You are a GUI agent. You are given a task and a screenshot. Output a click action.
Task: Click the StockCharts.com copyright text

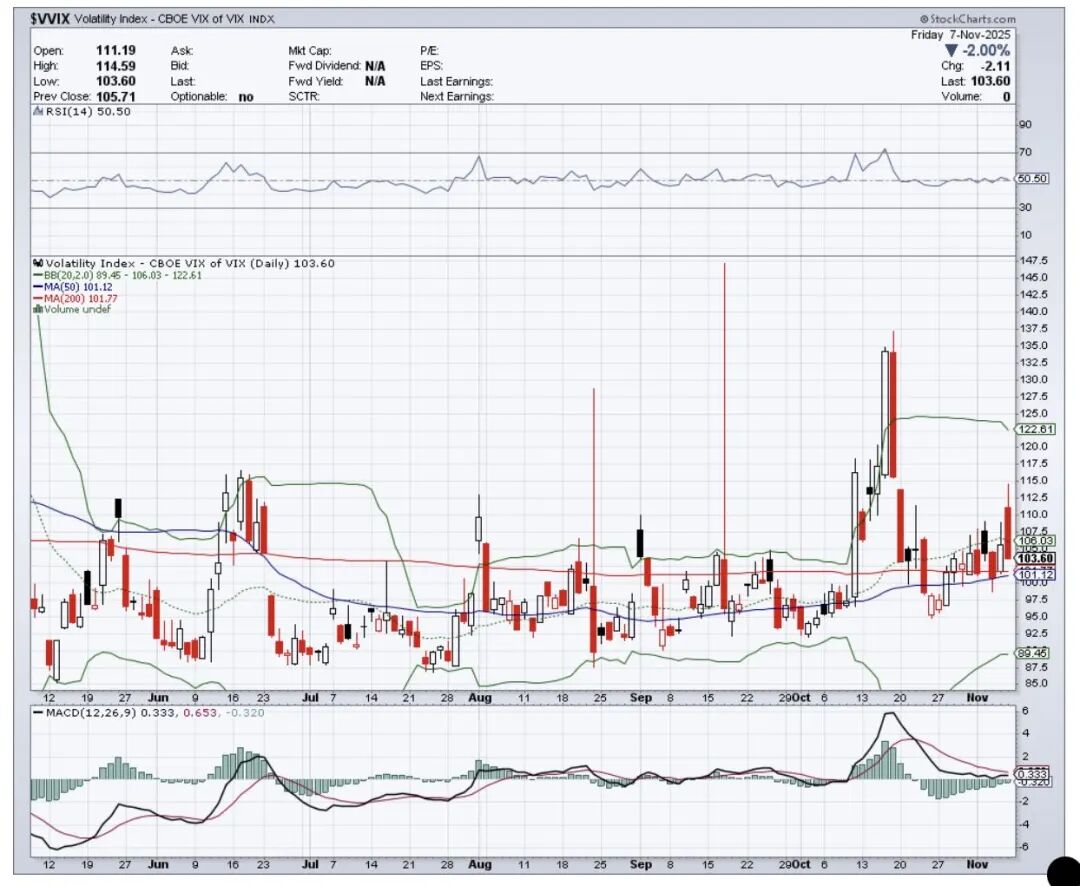(967, 19)
